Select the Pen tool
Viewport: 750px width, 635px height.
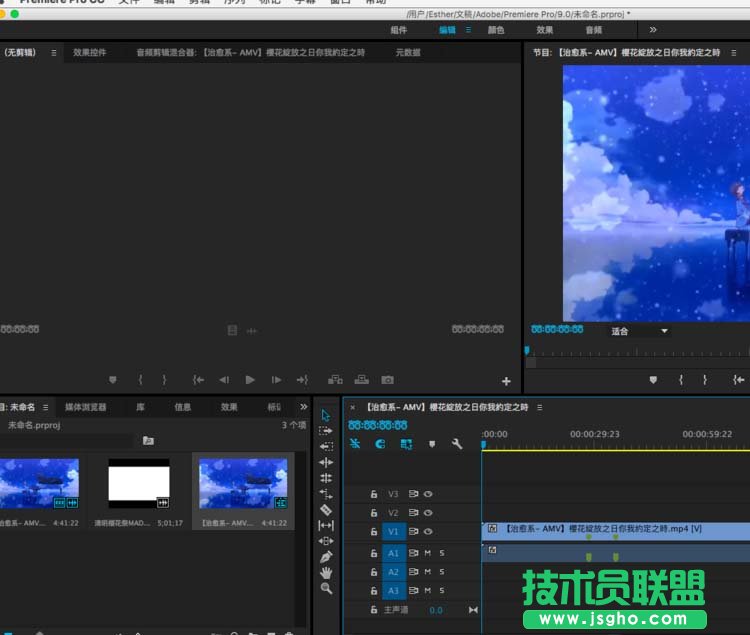point(326,557)
